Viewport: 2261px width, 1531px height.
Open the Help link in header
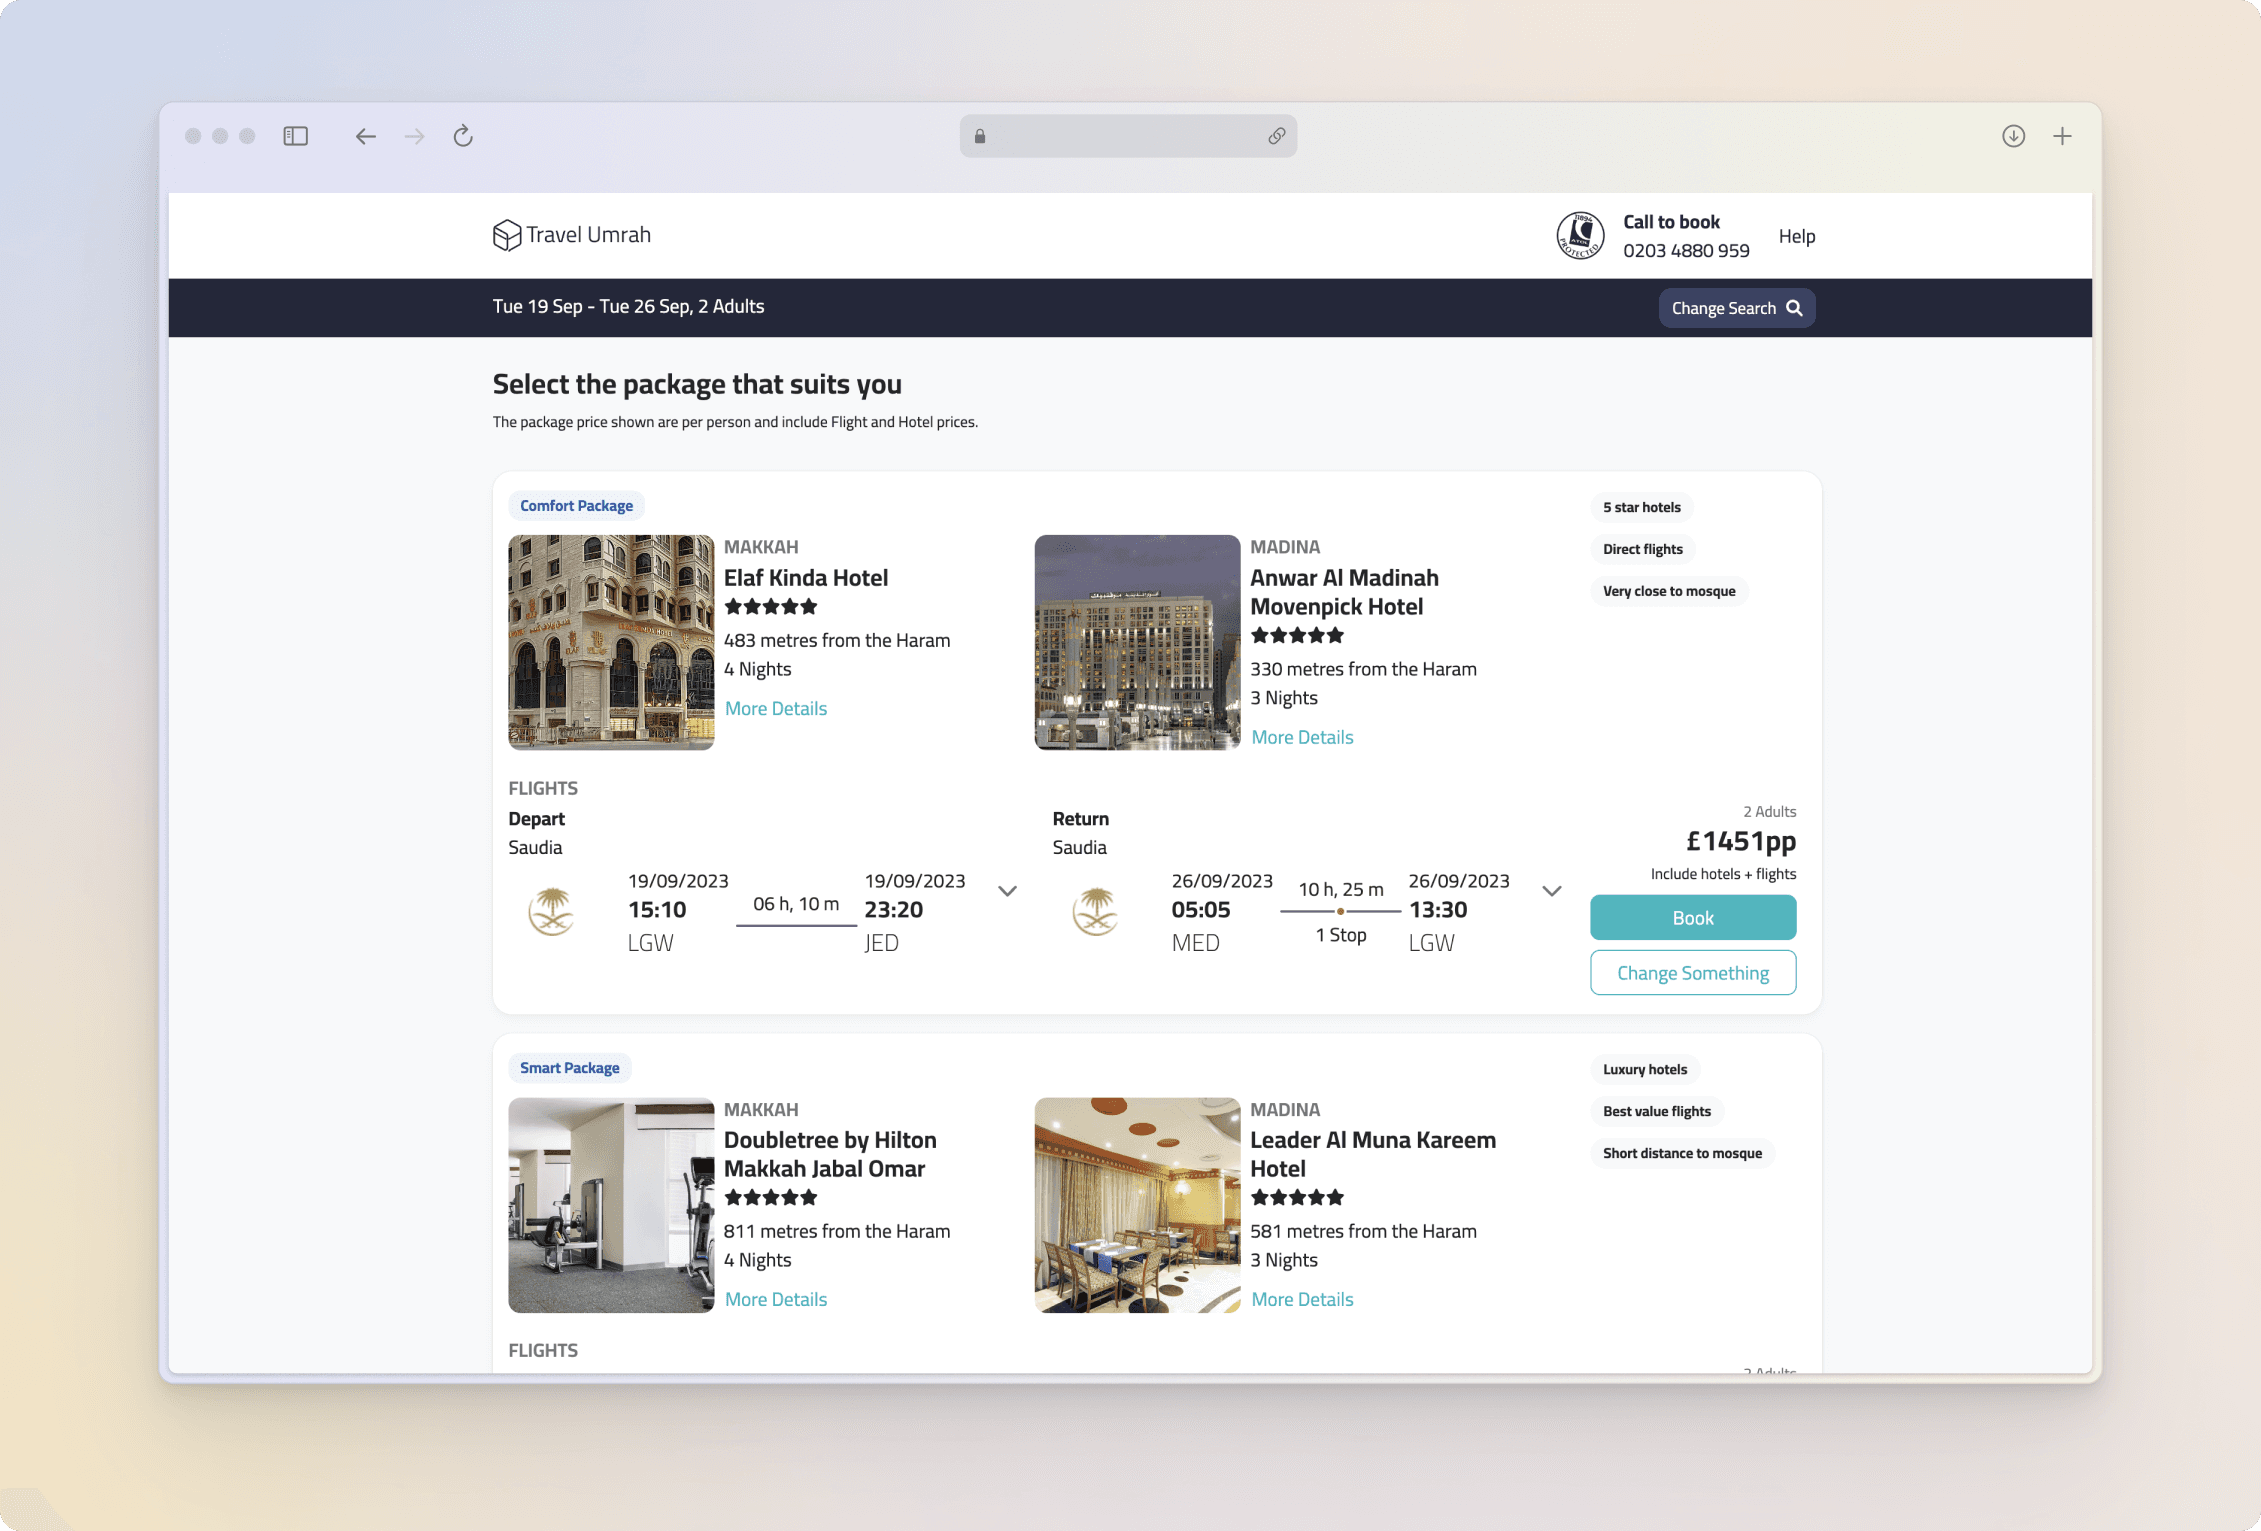1797,236
